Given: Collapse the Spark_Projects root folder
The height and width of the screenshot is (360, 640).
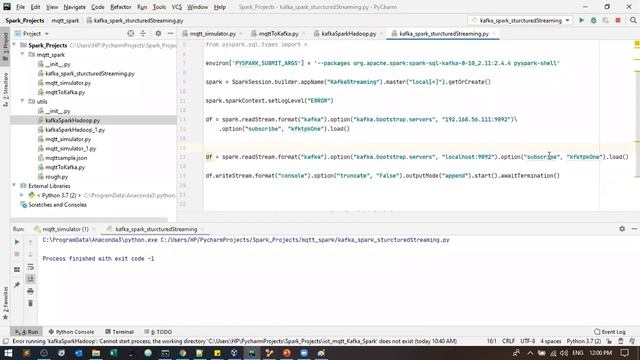Looking at the screenshot, I should tap(15, 45).
